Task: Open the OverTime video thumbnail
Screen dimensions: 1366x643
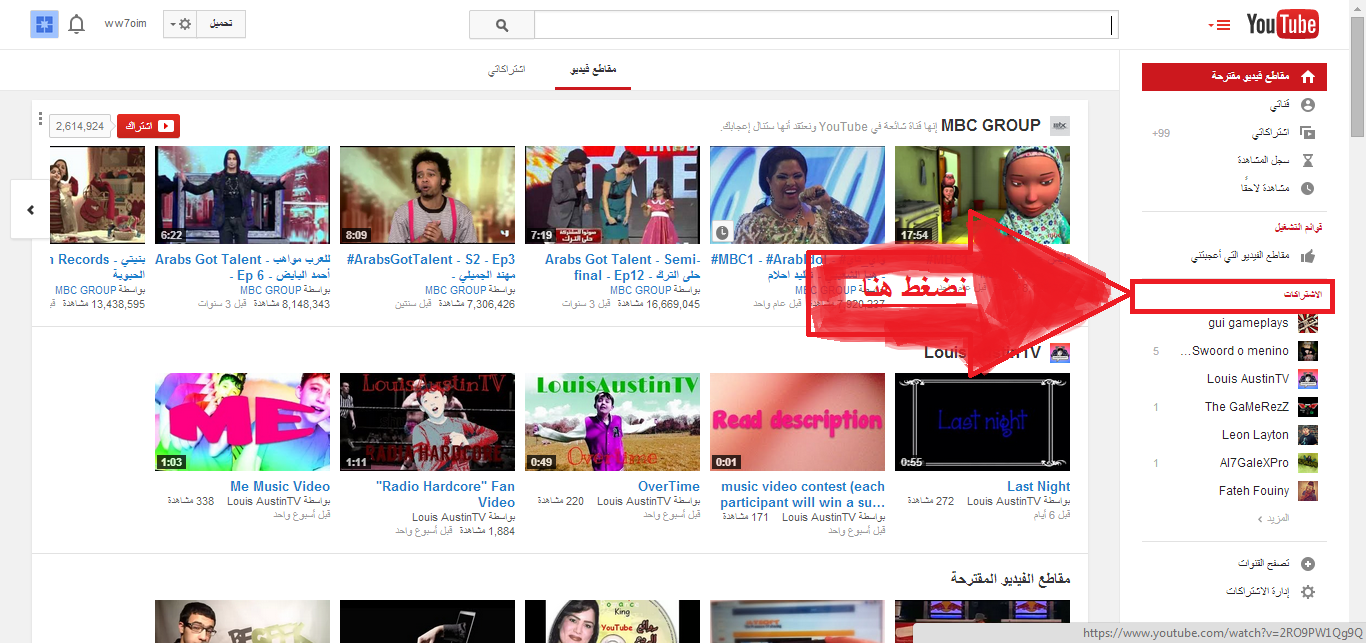Action: [612, 422]
